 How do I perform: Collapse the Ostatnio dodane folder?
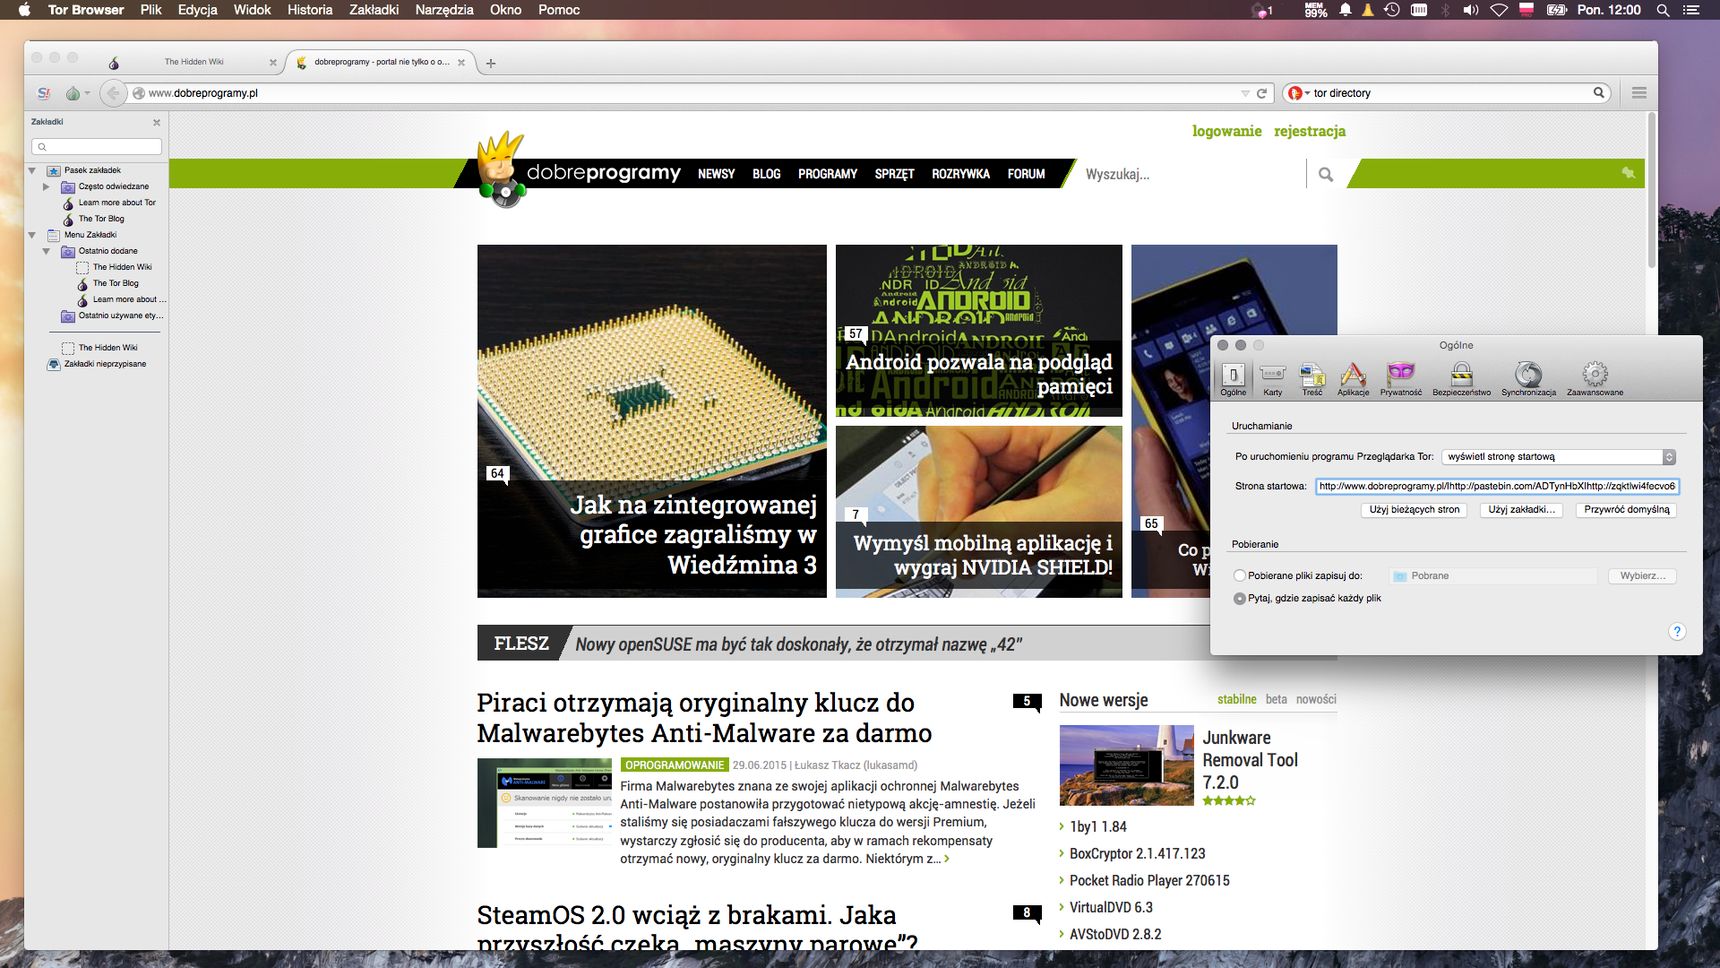[x=46, y=251]
